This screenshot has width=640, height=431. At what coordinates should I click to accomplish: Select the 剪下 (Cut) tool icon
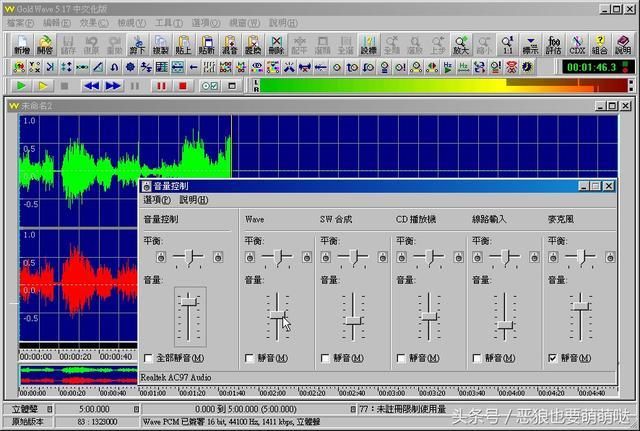(137, 44)
